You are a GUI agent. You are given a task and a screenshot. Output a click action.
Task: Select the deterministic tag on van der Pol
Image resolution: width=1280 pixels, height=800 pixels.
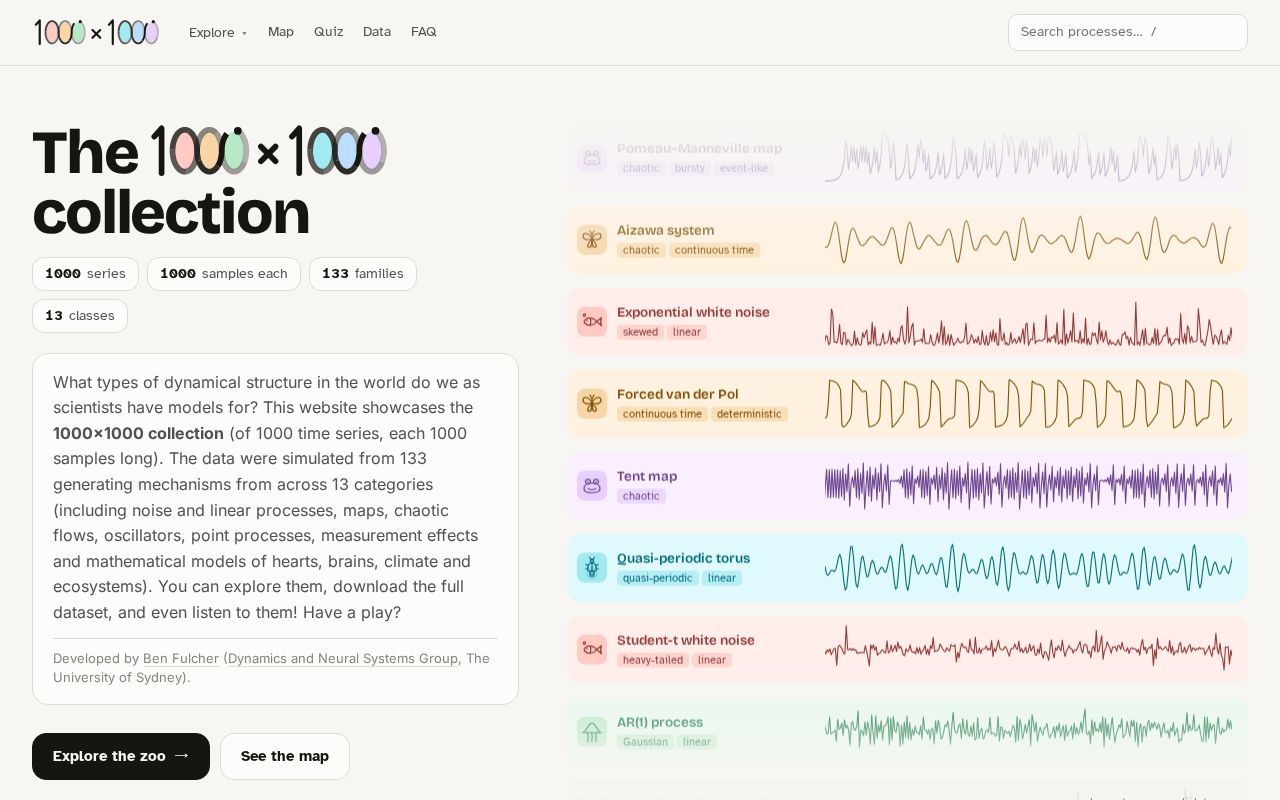pos(749,414)
